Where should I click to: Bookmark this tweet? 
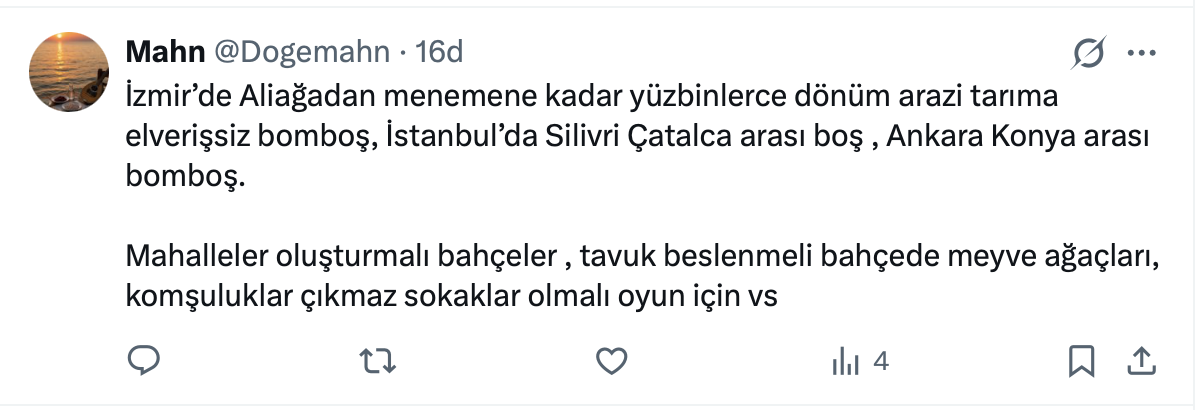point(1081,360)
